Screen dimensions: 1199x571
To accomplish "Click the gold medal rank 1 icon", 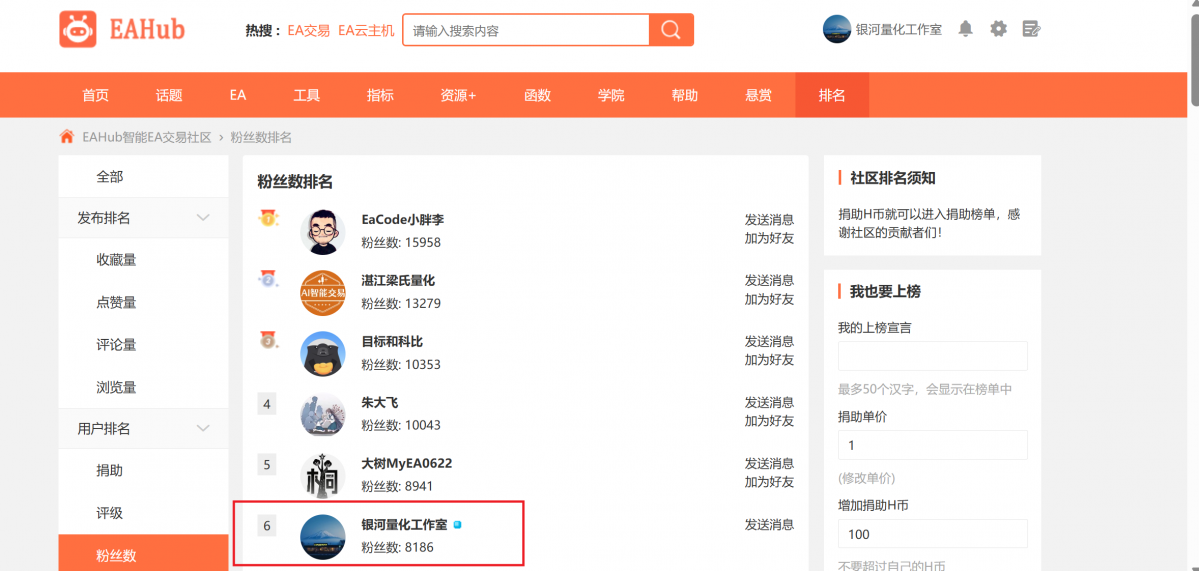I will point(268,219).
